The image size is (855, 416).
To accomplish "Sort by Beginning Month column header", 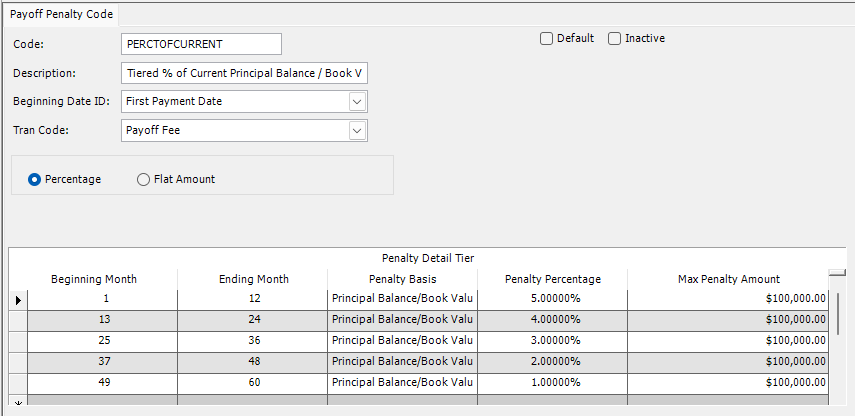I will pyautogui.click(x=94, y=279).
